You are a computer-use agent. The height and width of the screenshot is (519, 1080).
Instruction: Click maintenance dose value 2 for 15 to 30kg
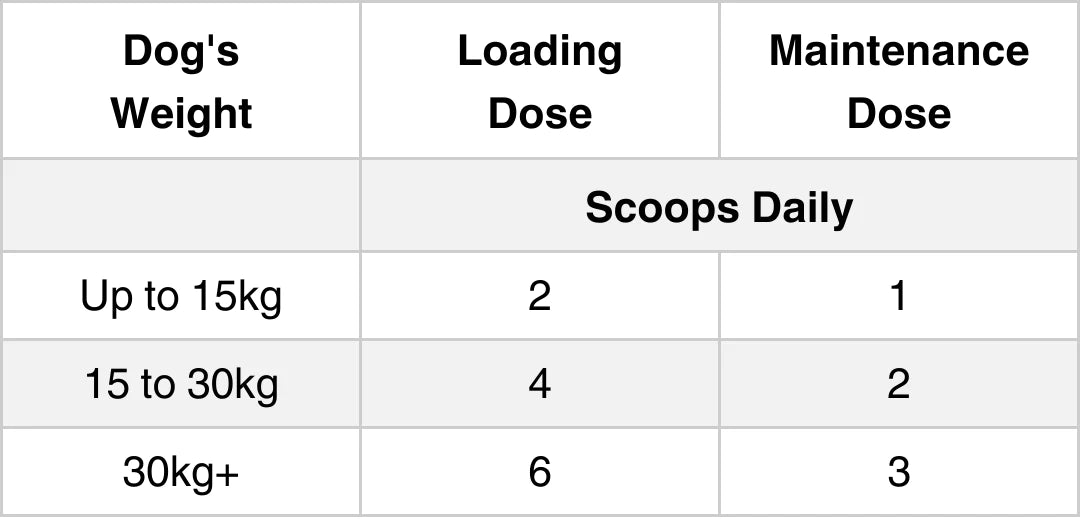pyautogui.click(x=898, y=384)
